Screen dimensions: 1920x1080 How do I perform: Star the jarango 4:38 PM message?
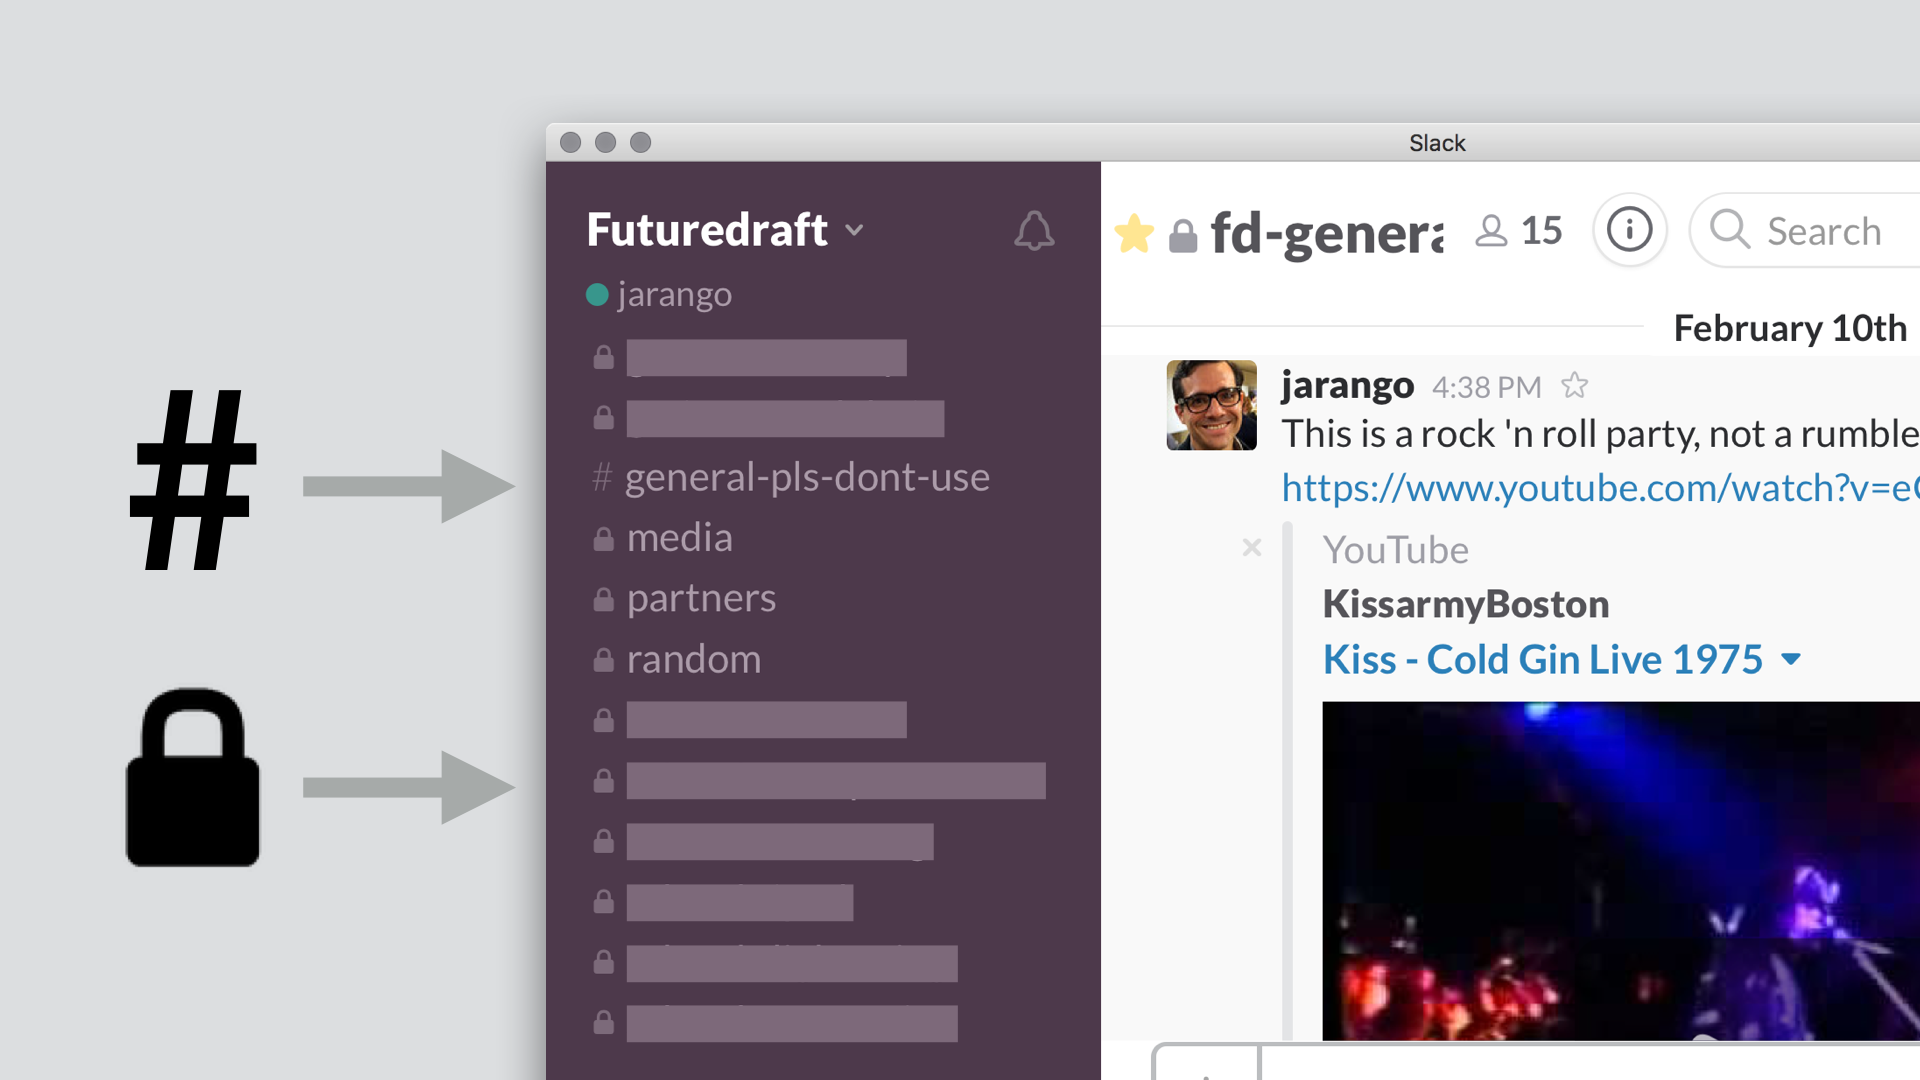[1575, 386]
